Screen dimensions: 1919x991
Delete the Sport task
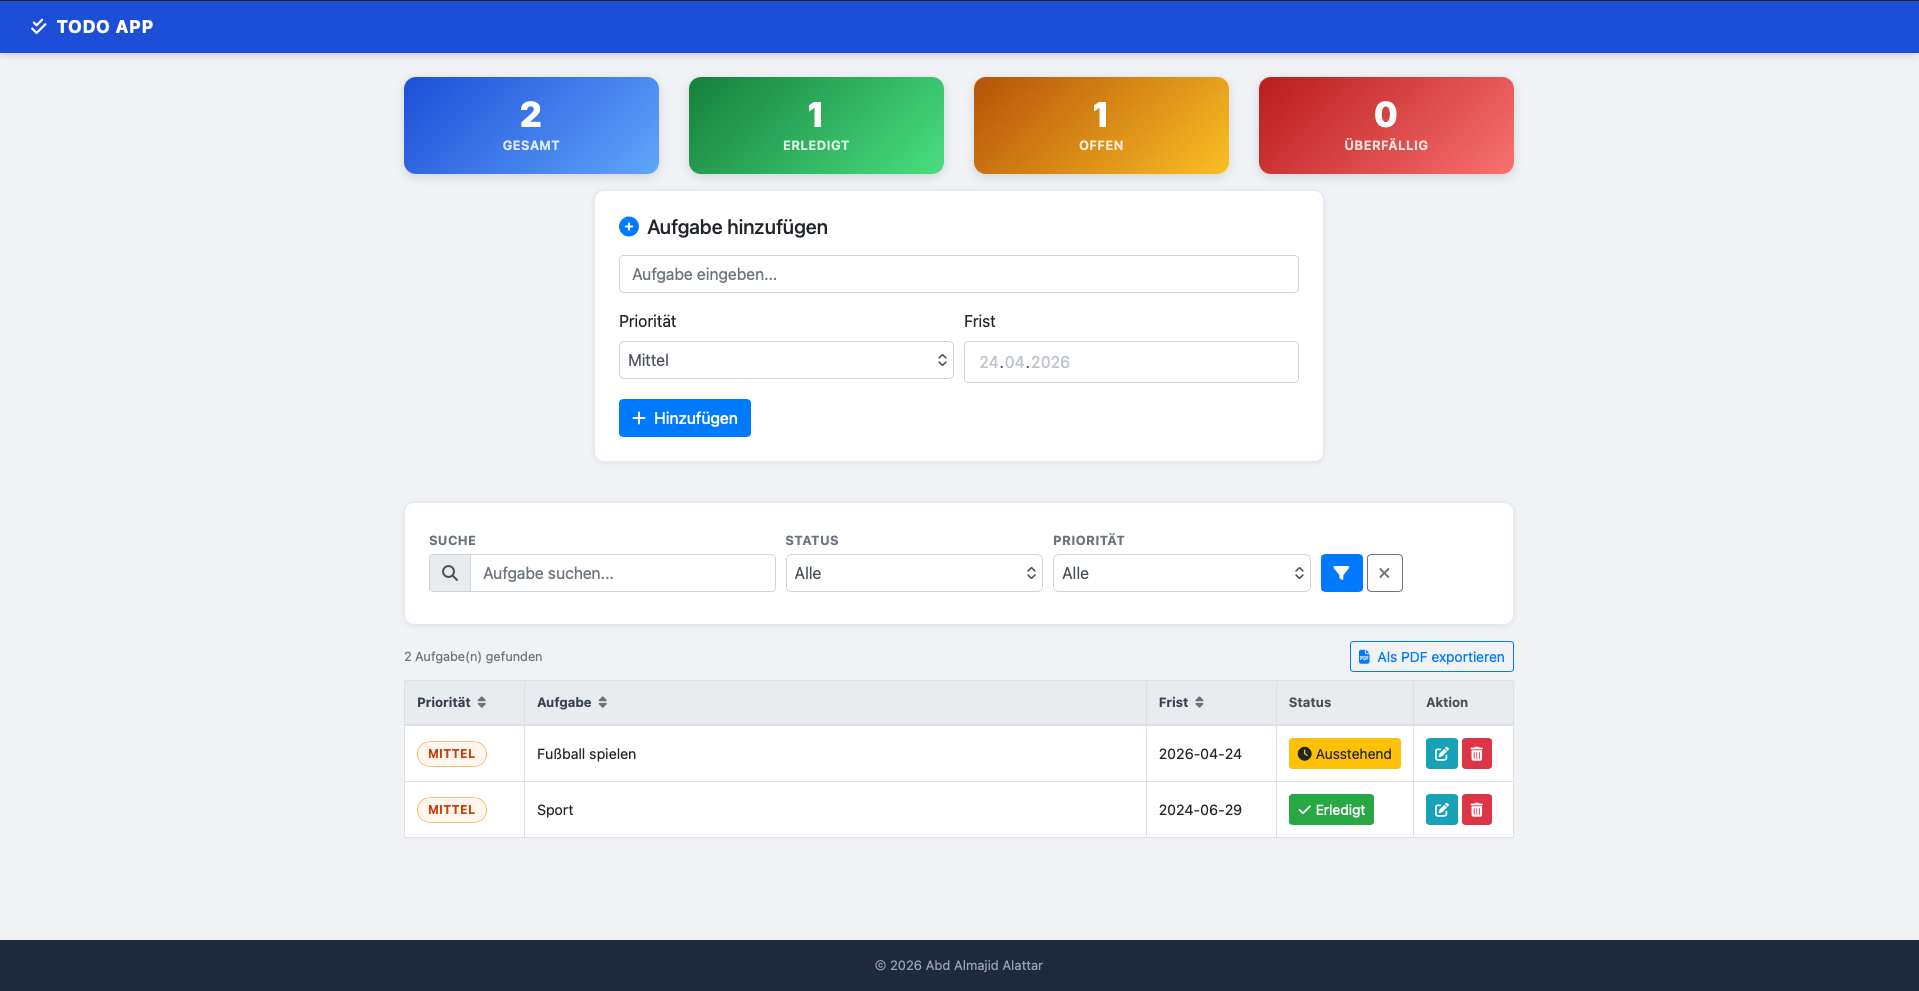(1476, 810)
